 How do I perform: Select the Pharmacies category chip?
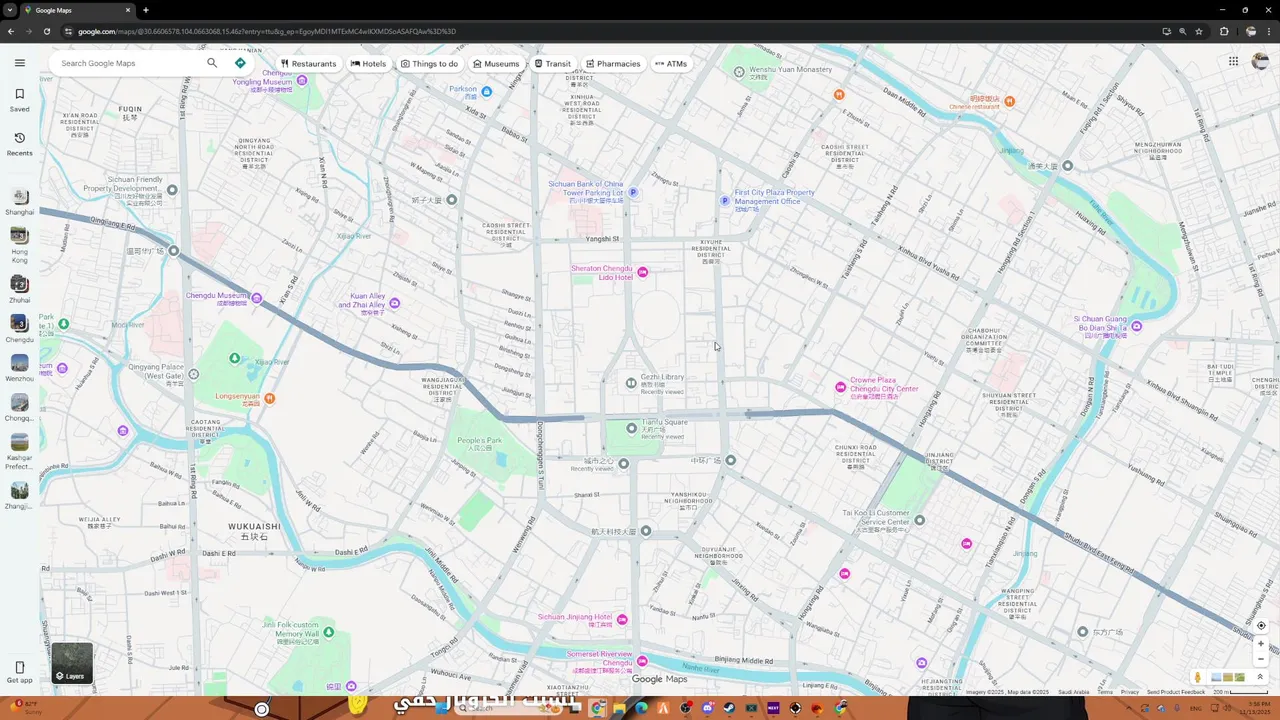613,63
